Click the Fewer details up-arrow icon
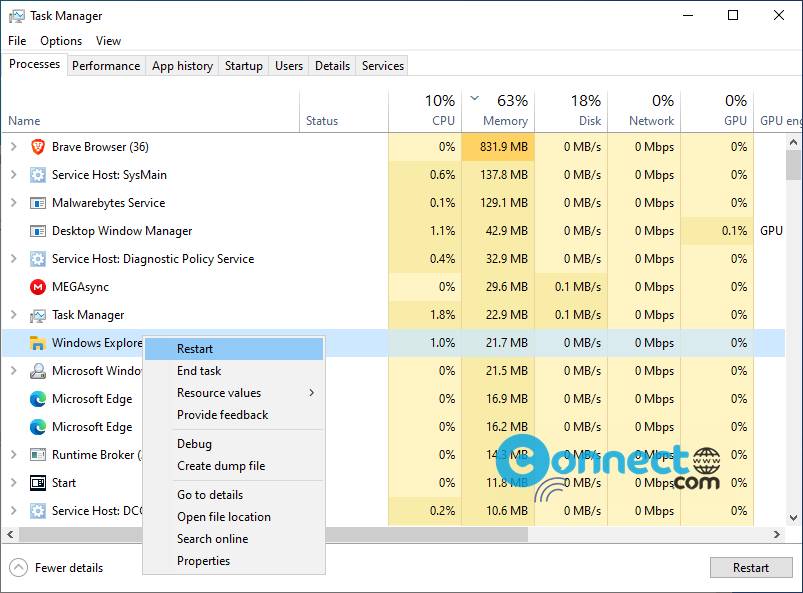The height and width of the screenshot is (593, 803). (18, 567)
